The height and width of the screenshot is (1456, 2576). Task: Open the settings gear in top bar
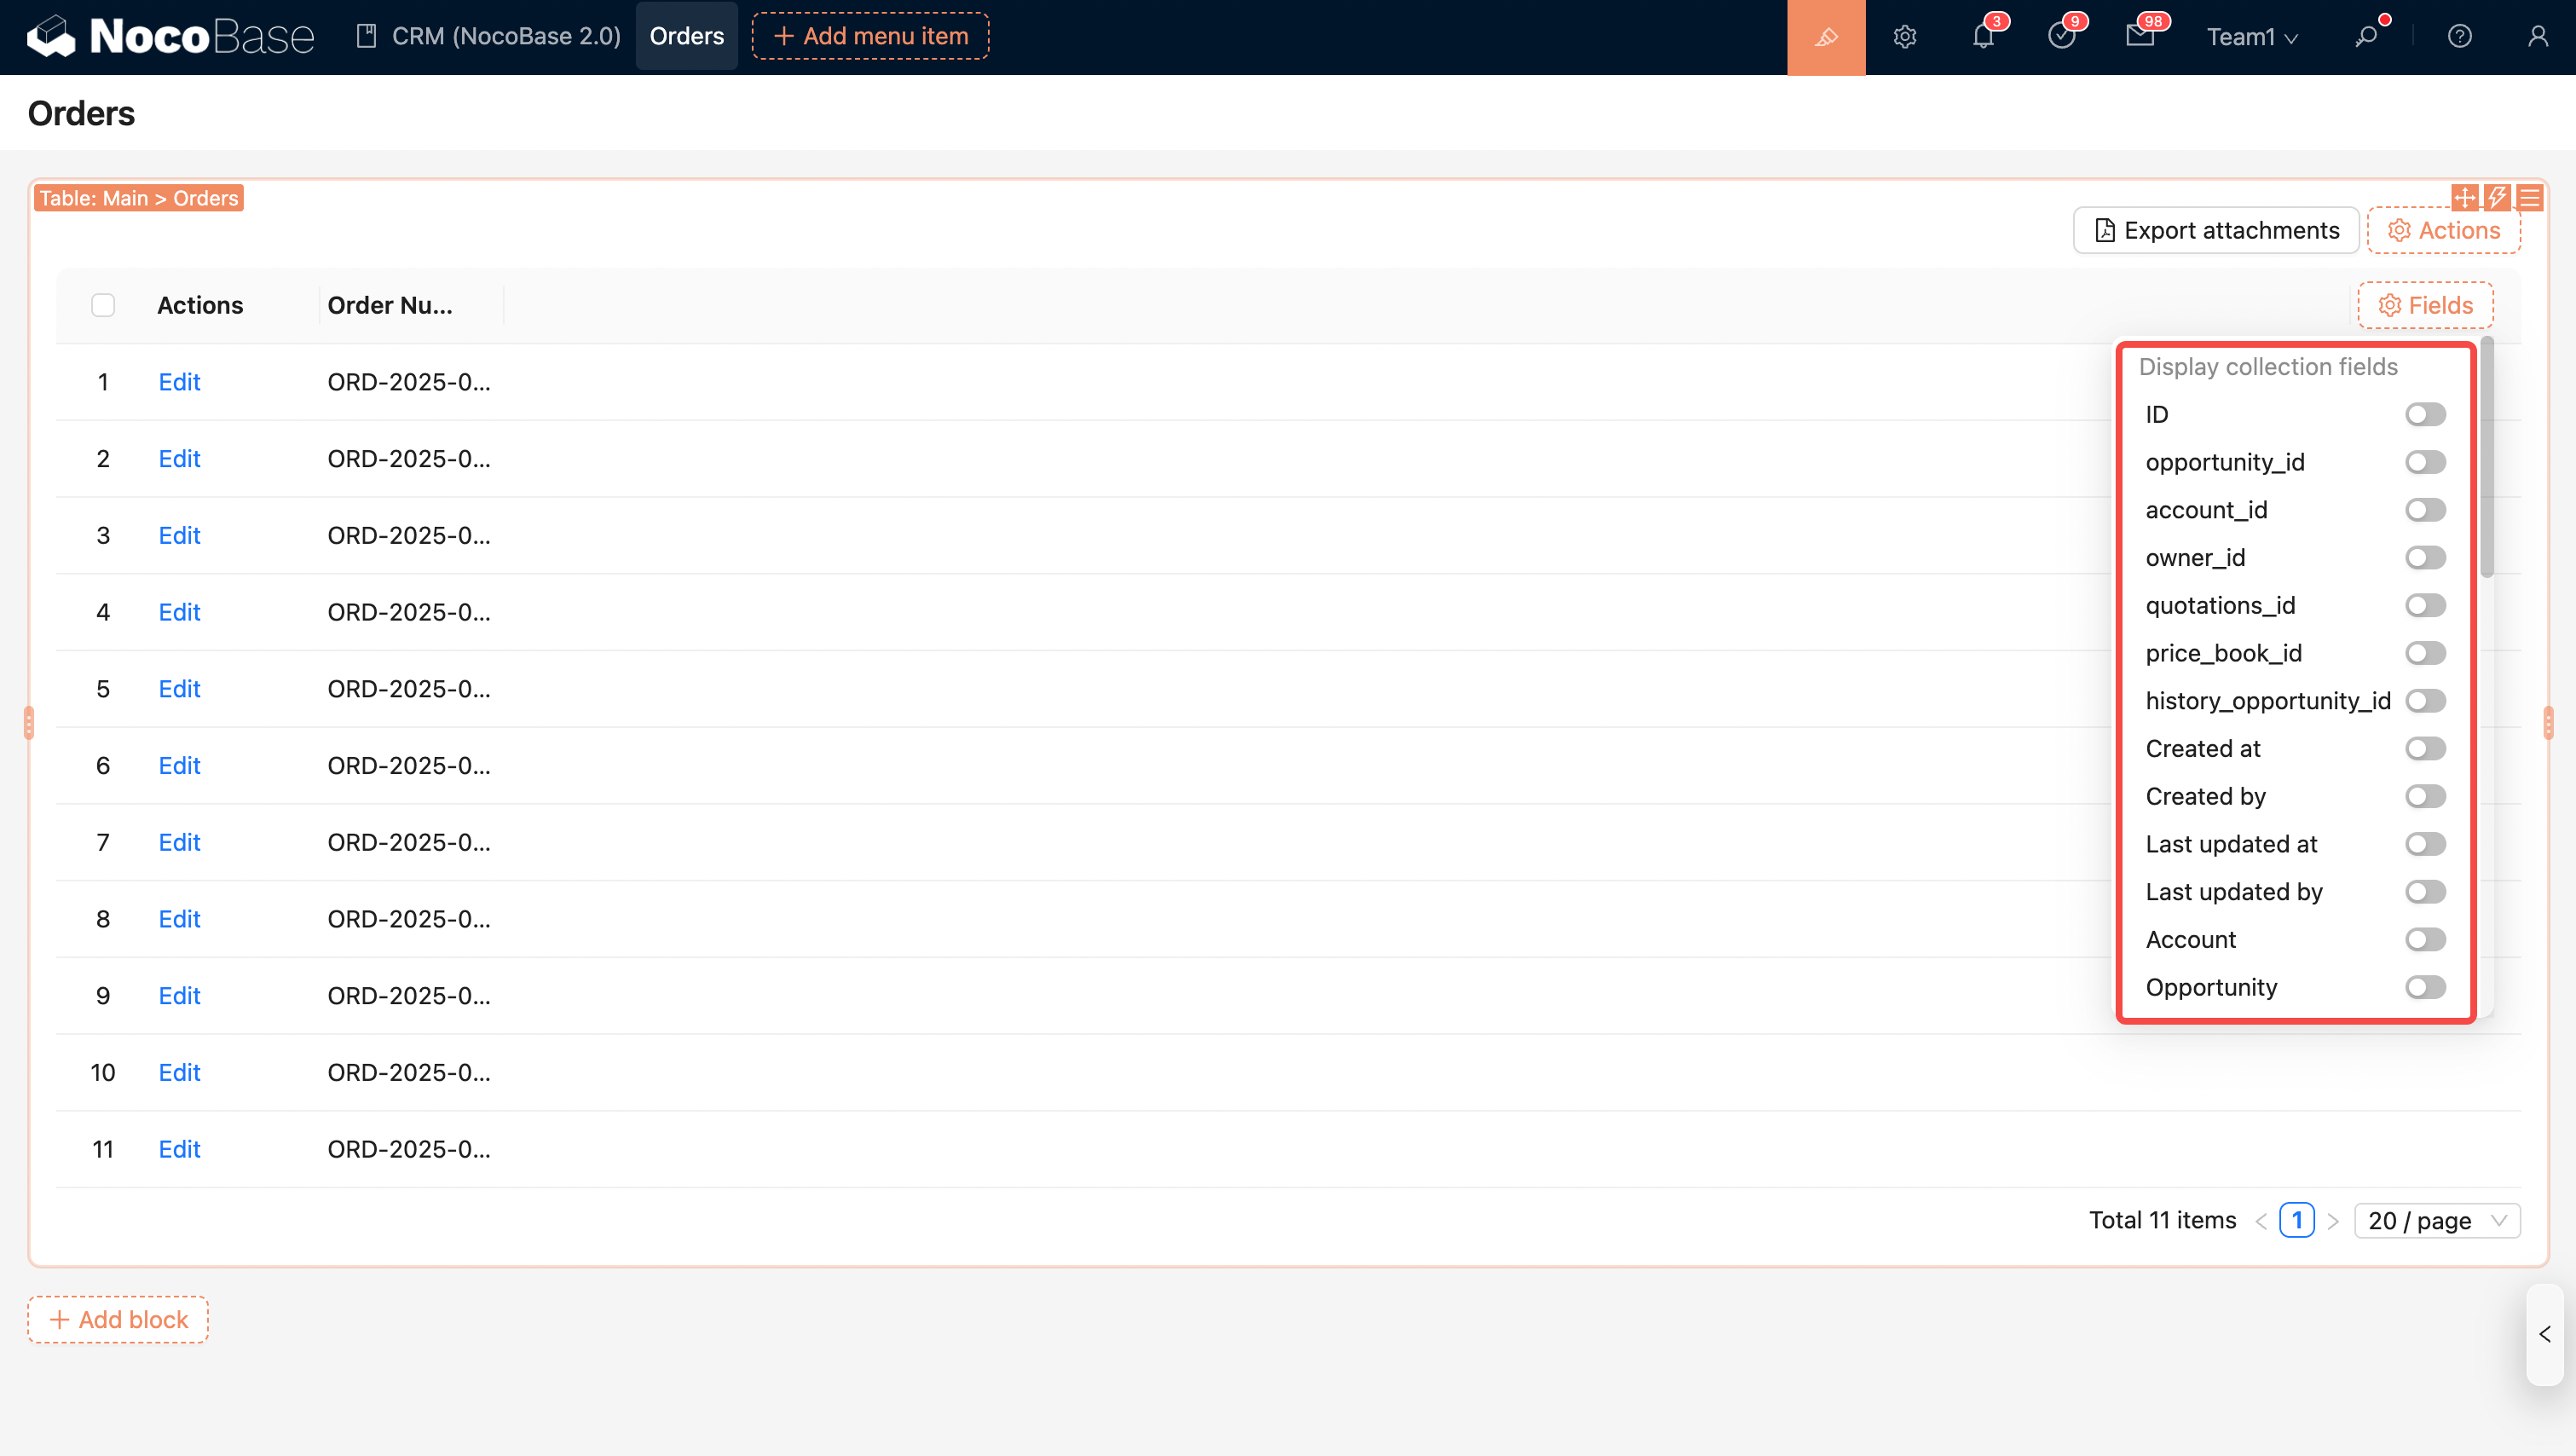pos(1904,37)
